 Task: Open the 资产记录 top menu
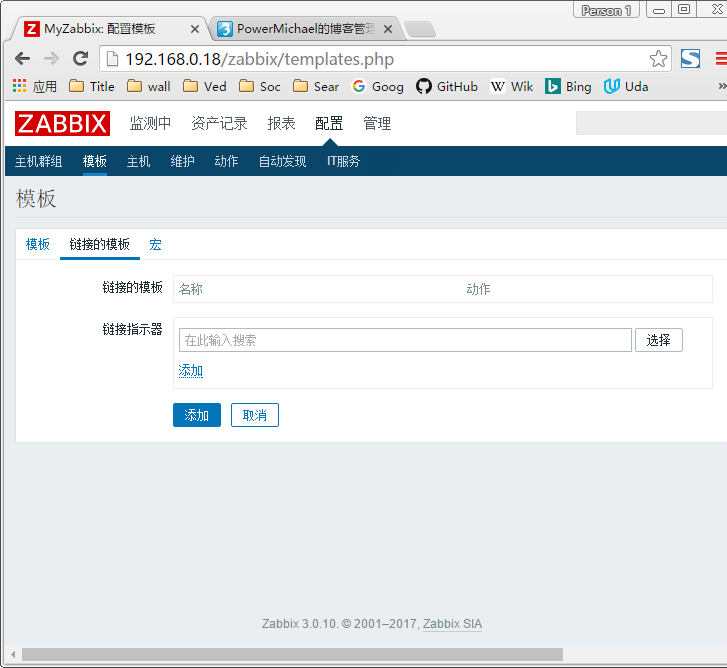(x=219, y=123)
